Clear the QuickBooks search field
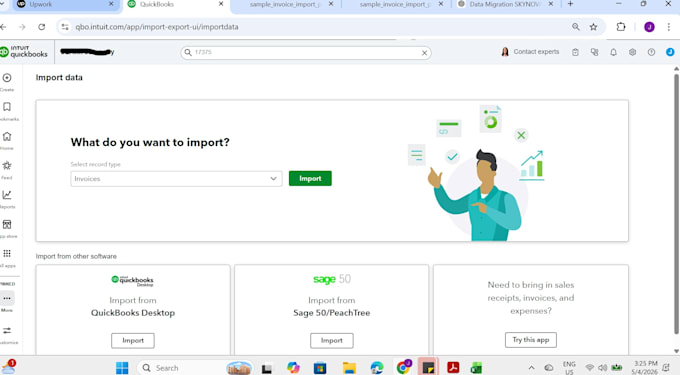 [x=424, y=53]
